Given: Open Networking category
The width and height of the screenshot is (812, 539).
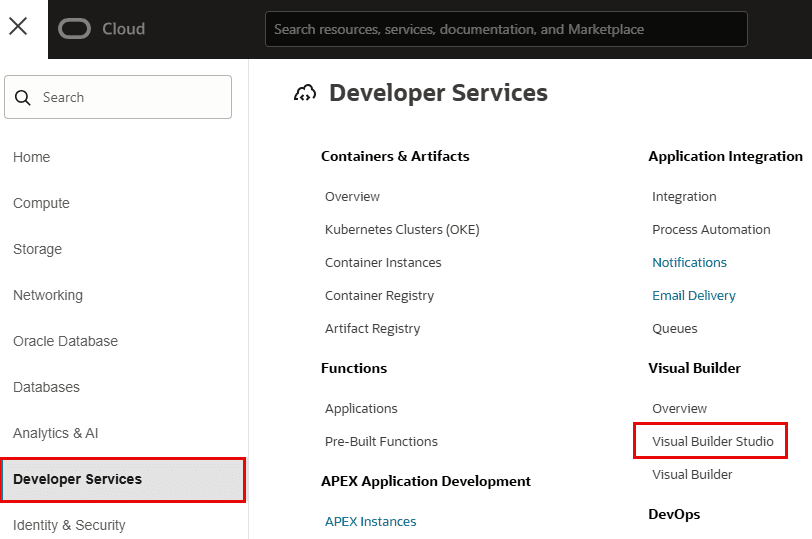Looking at the screenshot, I should point(48,295).
